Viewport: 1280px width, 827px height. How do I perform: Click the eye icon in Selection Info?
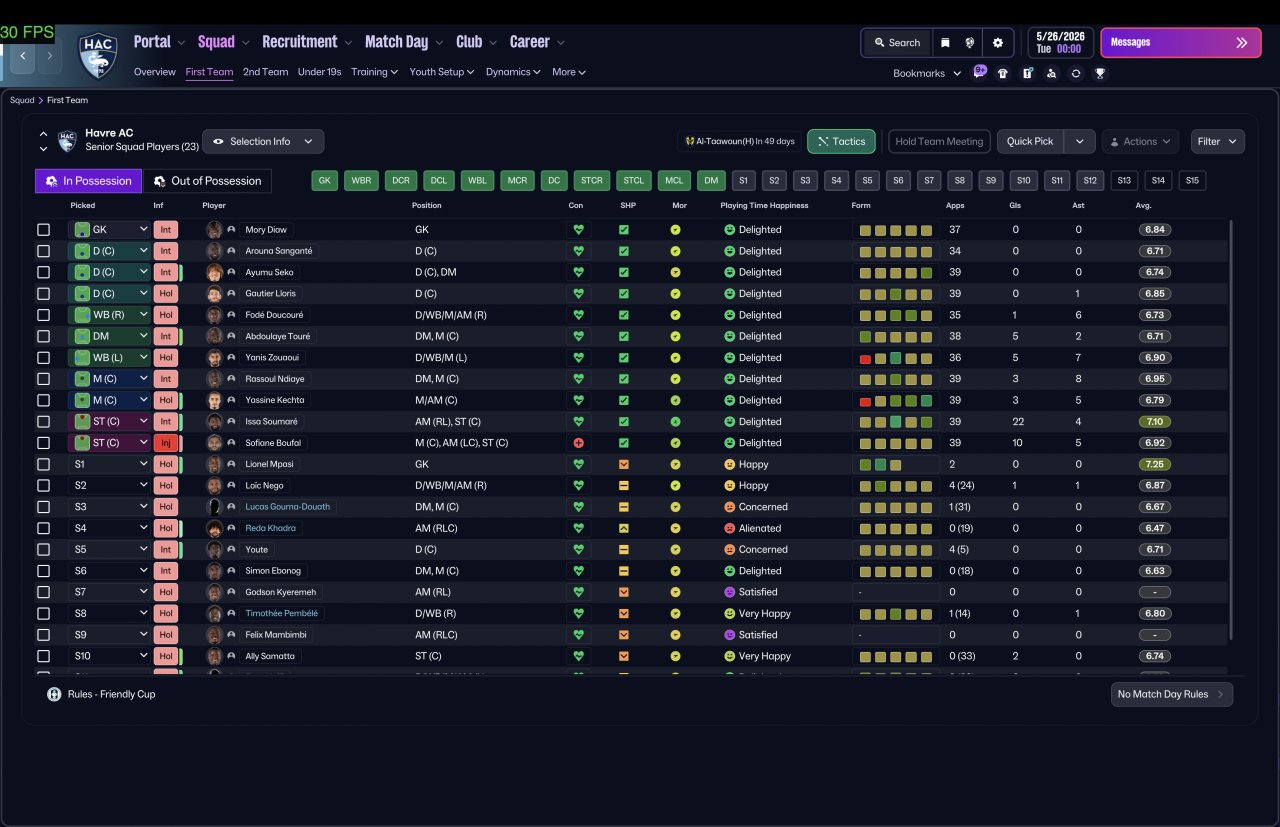tap(218, 141)
